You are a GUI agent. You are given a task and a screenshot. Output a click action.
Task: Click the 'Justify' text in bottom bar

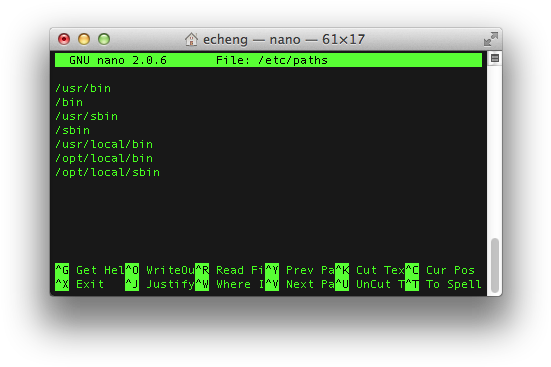click(170, 284)
